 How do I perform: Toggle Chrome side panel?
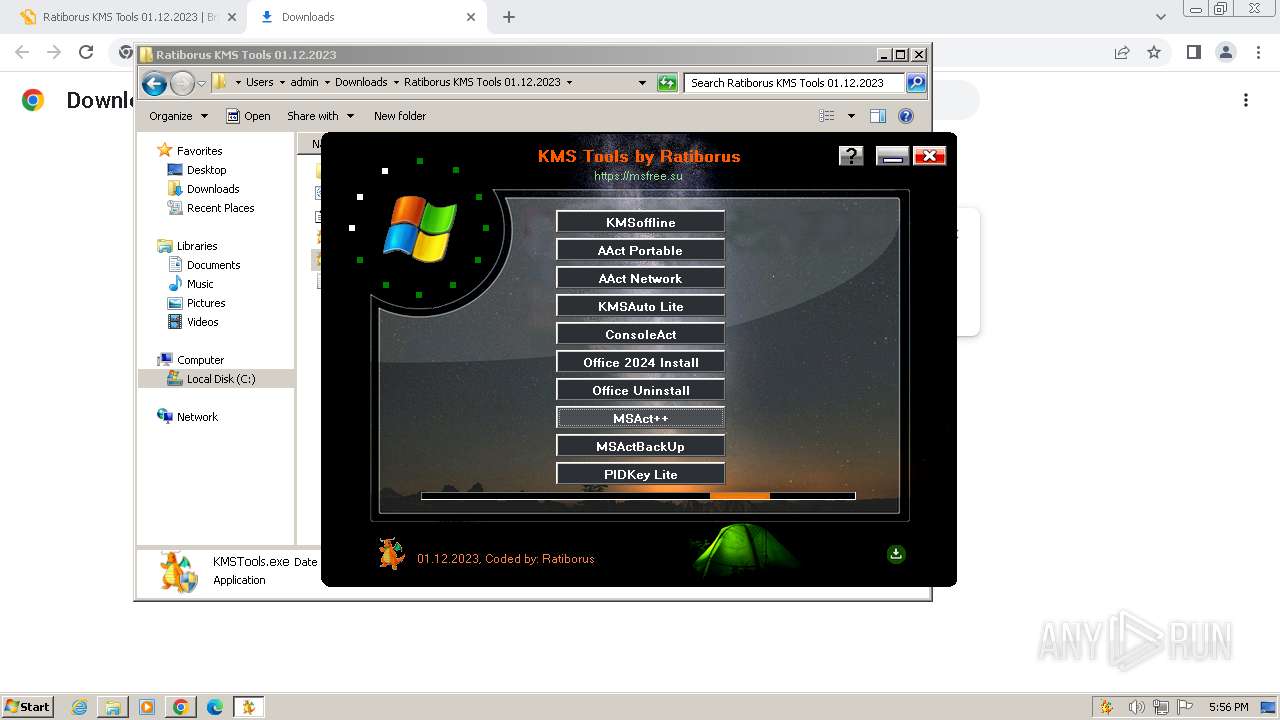click(x=1193, y=52)
